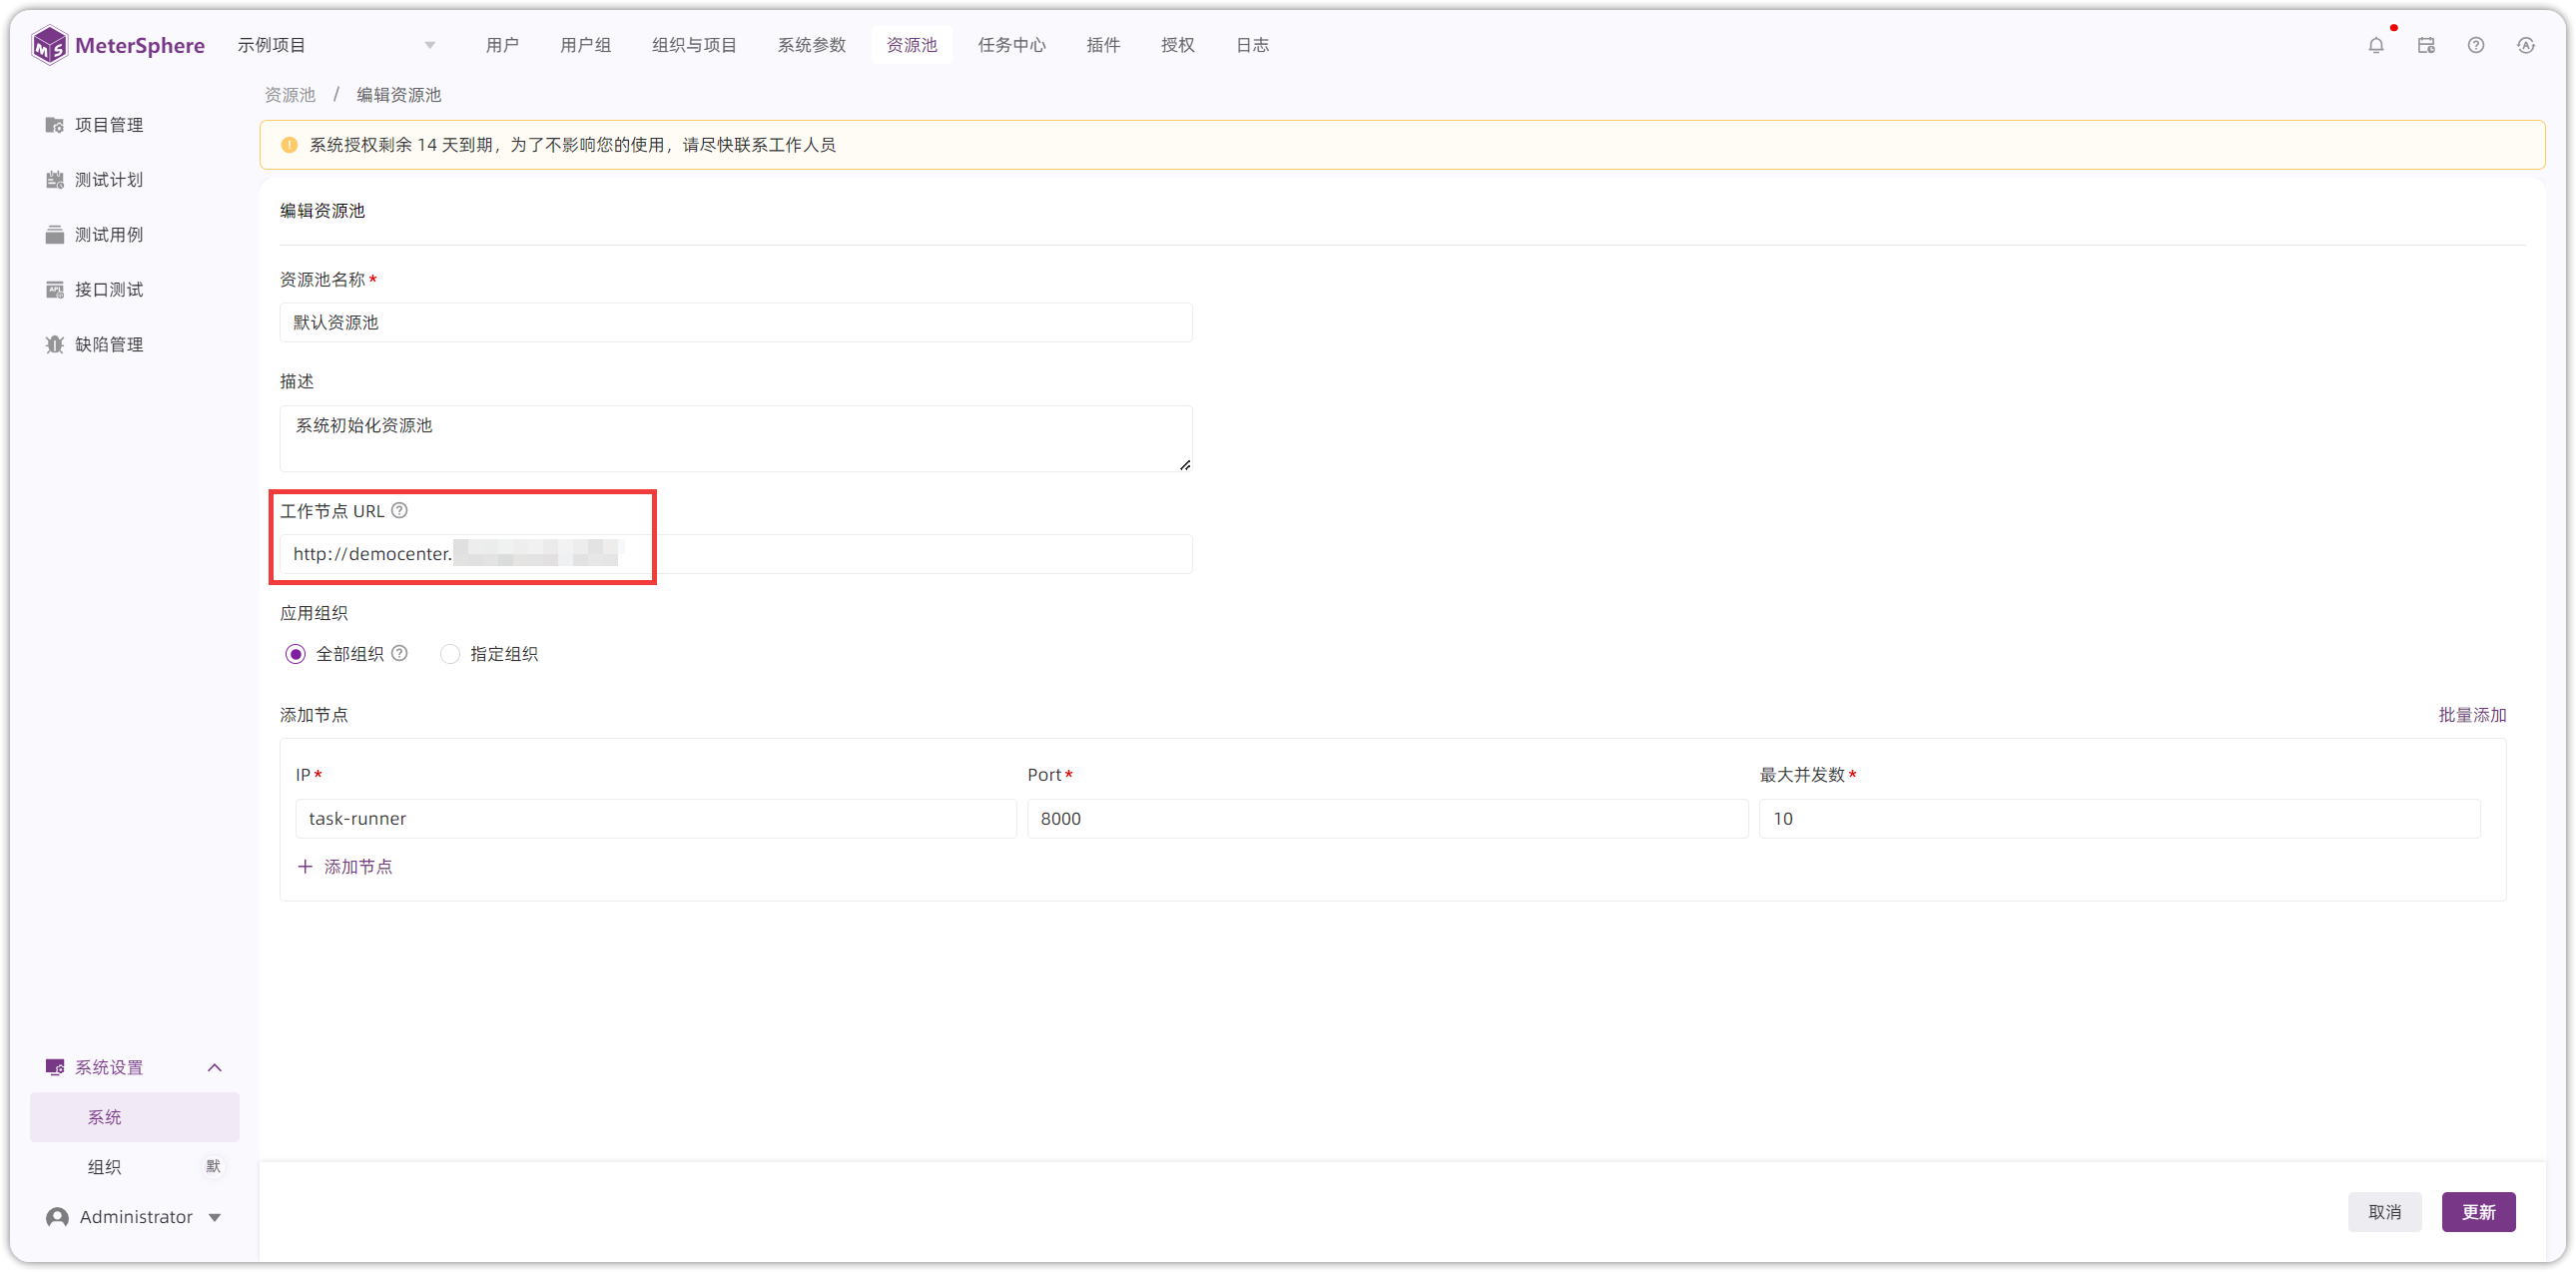Click the 缺陷管理 bug icon
Viewport: 2576px width, 1272px height.
55,345
